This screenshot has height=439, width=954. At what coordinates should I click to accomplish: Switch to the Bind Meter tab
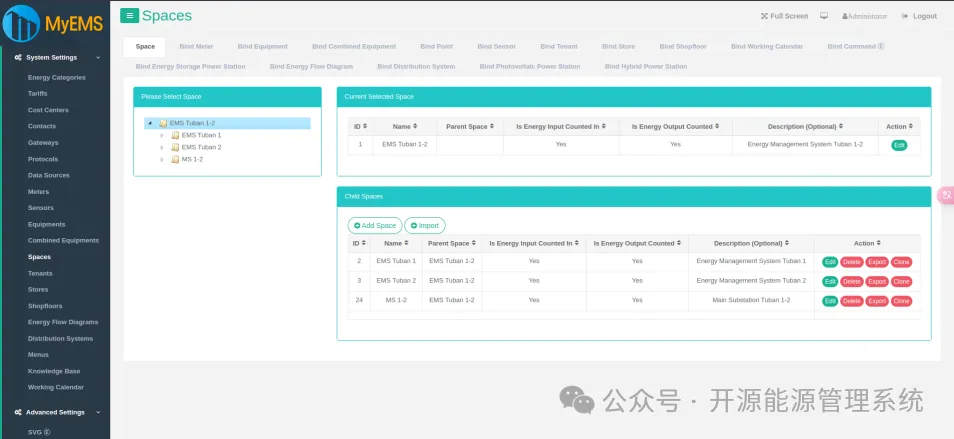click(x=196, y=47)
